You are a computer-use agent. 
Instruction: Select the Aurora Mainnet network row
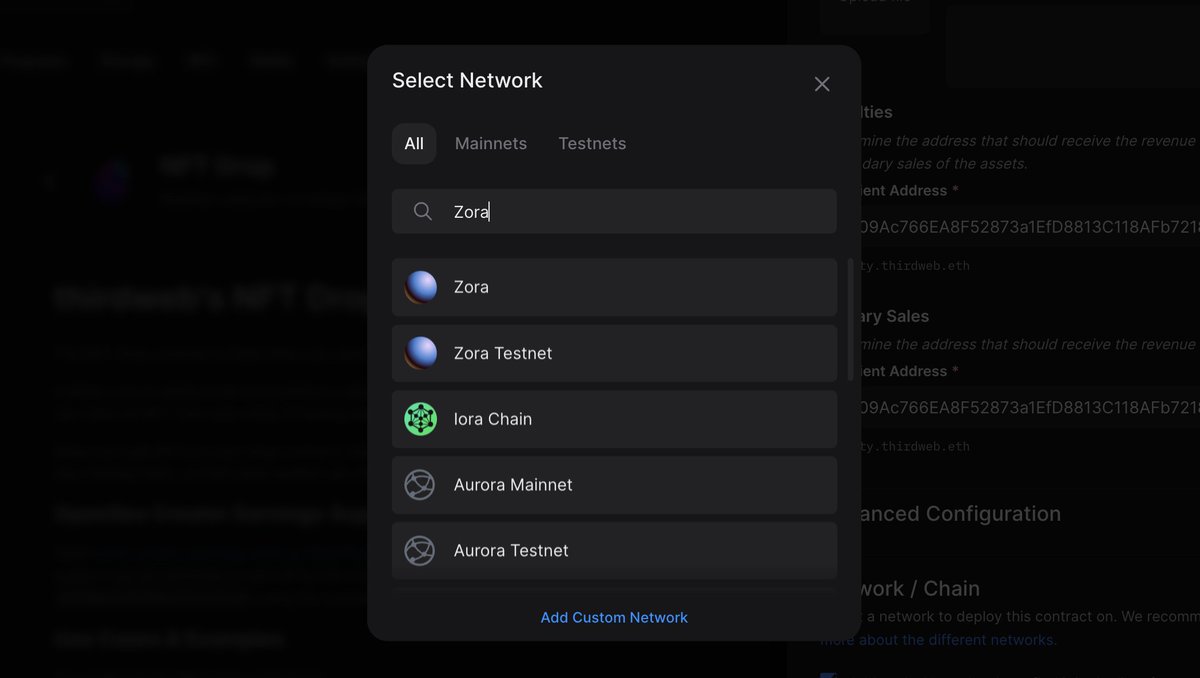click(x=614, y=485)
